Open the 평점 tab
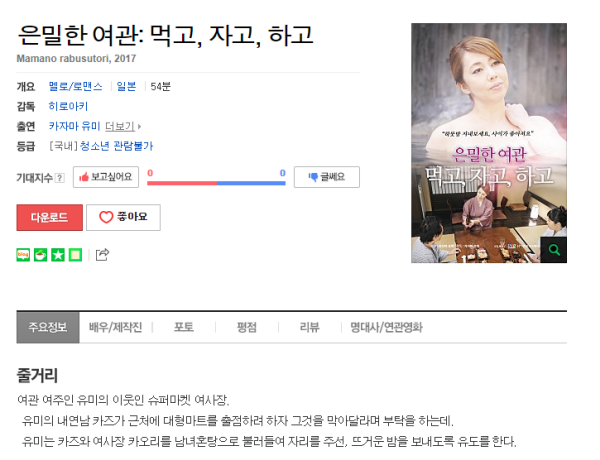Viewport: 600px width, 460px height. (x=247, y=327)
